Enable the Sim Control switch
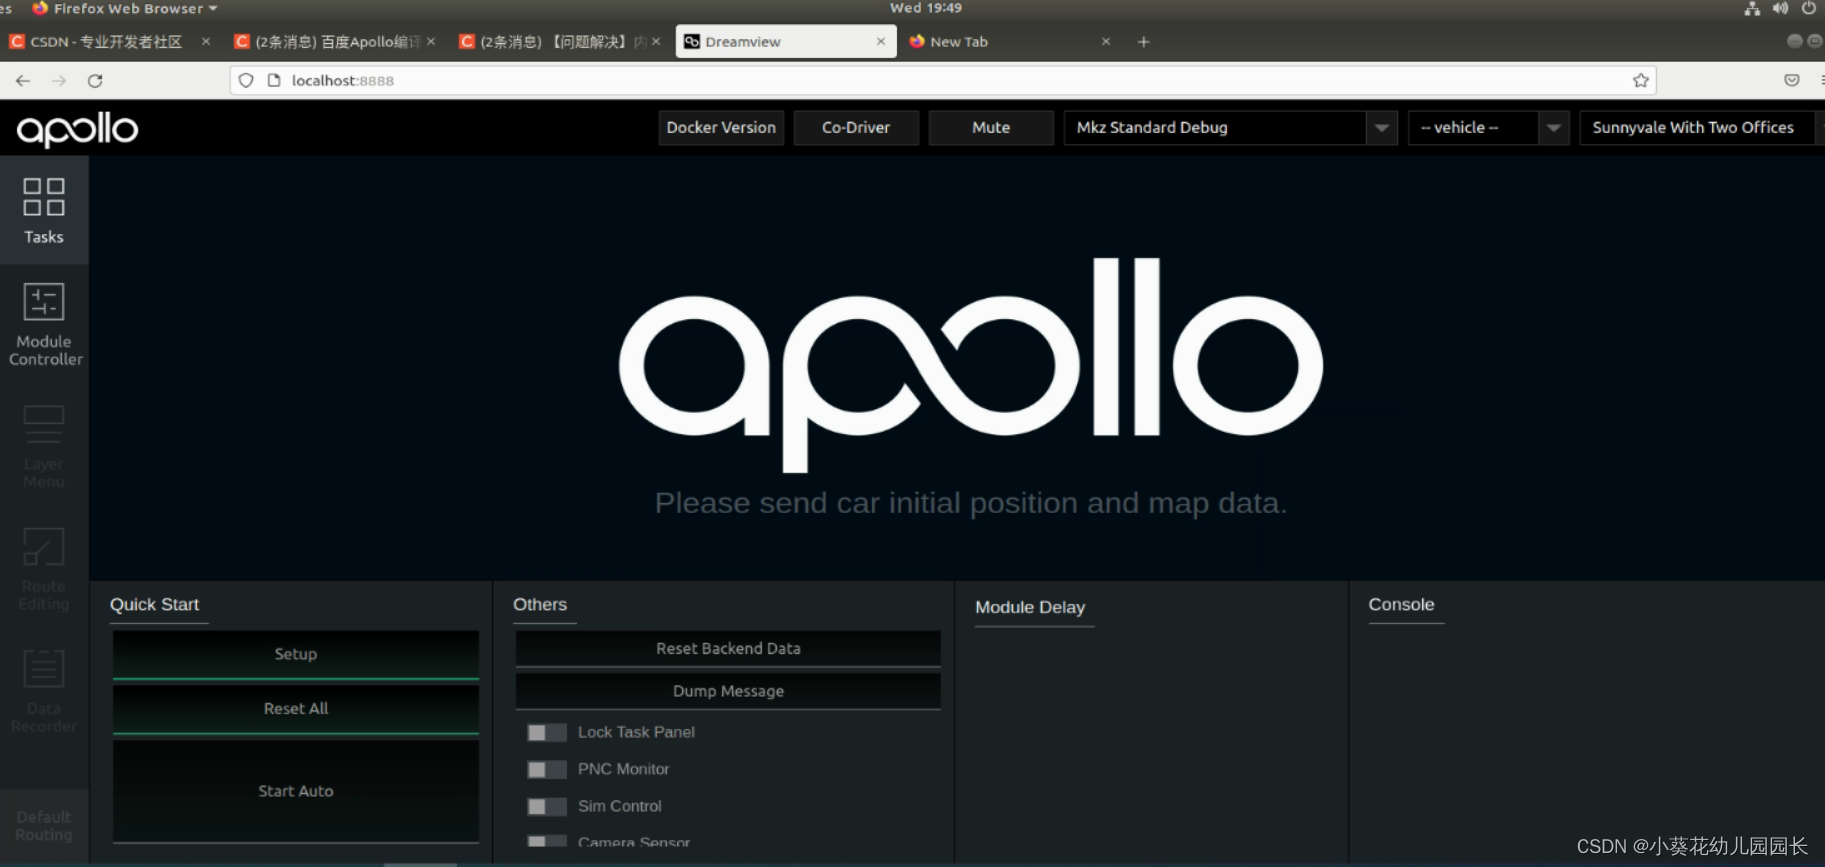This screenshot has width=1825, height=867. tap(546, 807)
